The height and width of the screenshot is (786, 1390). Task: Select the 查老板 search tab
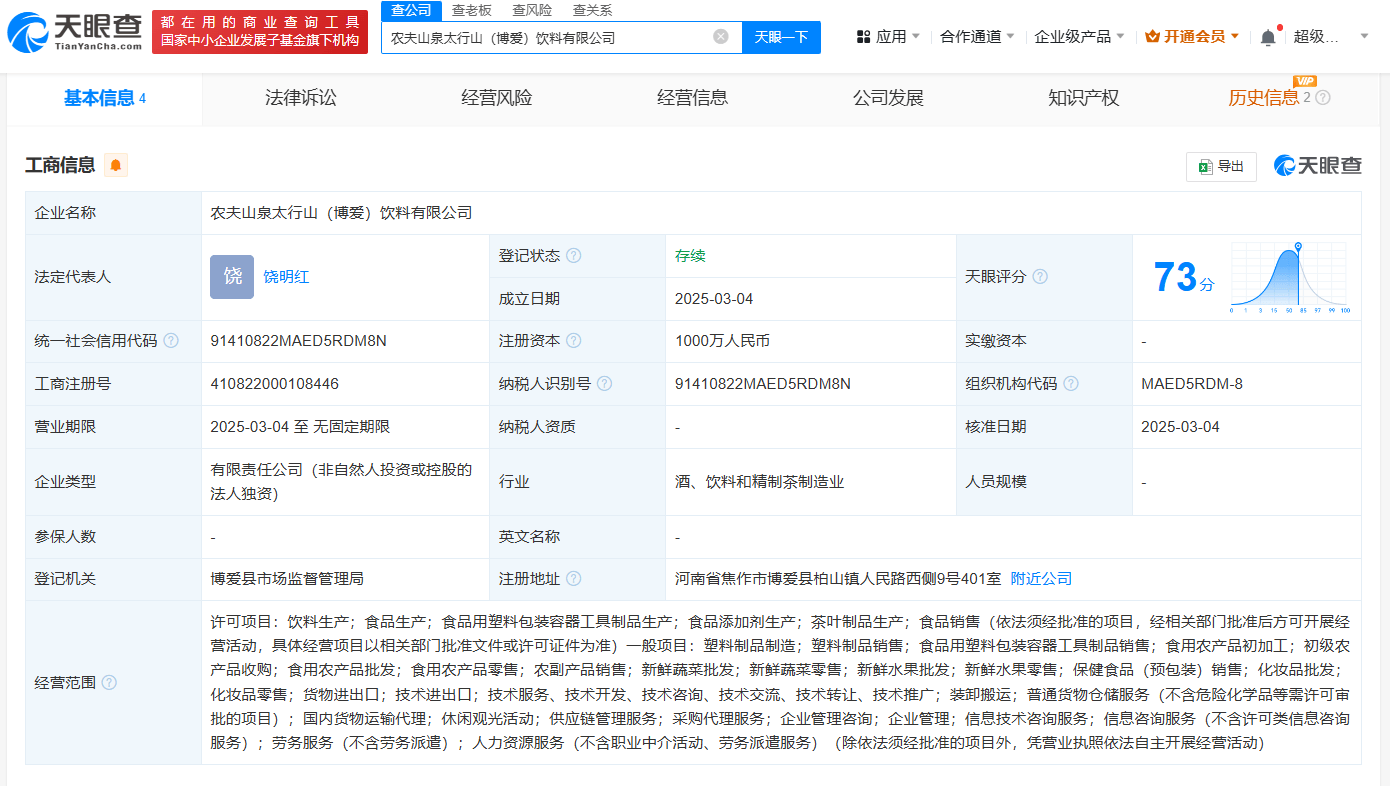point(471,10)
